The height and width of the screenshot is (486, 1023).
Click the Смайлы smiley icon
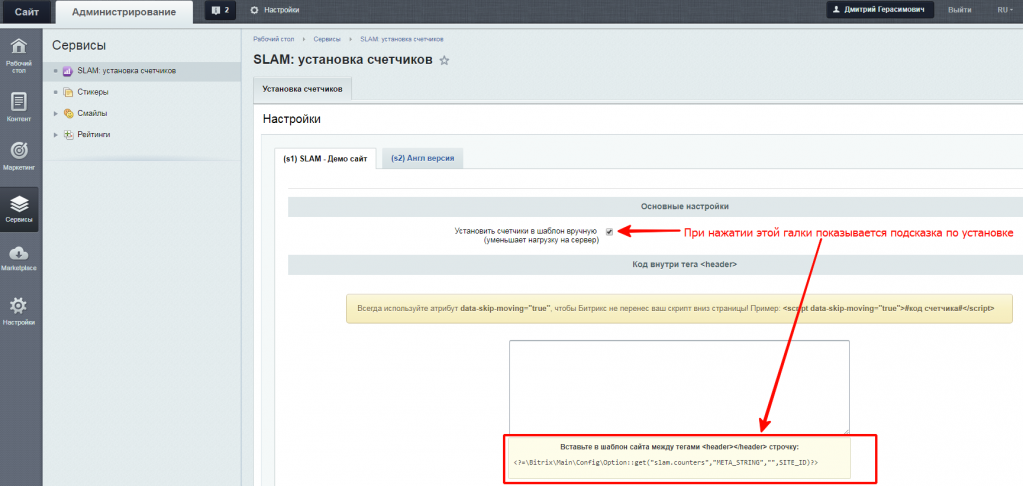(67, 113)
